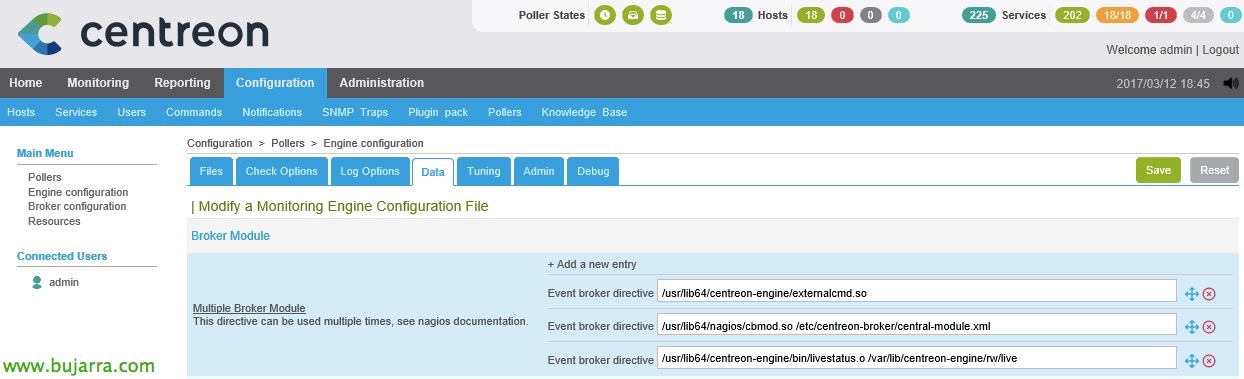Screen dimensions: 1244x379
Task: Toggle the sound speaker icon
Action: (1229, 84)
